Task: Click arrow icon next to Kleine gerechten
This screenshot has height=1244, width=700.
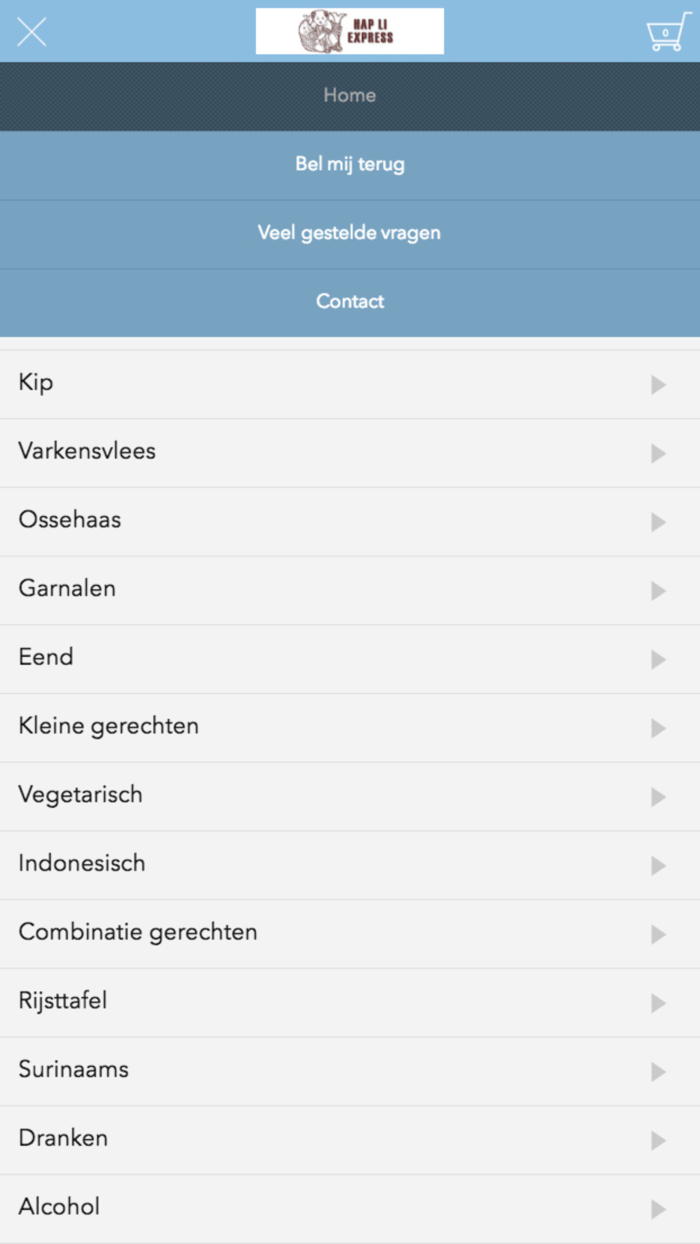Action: click(658, 728)
